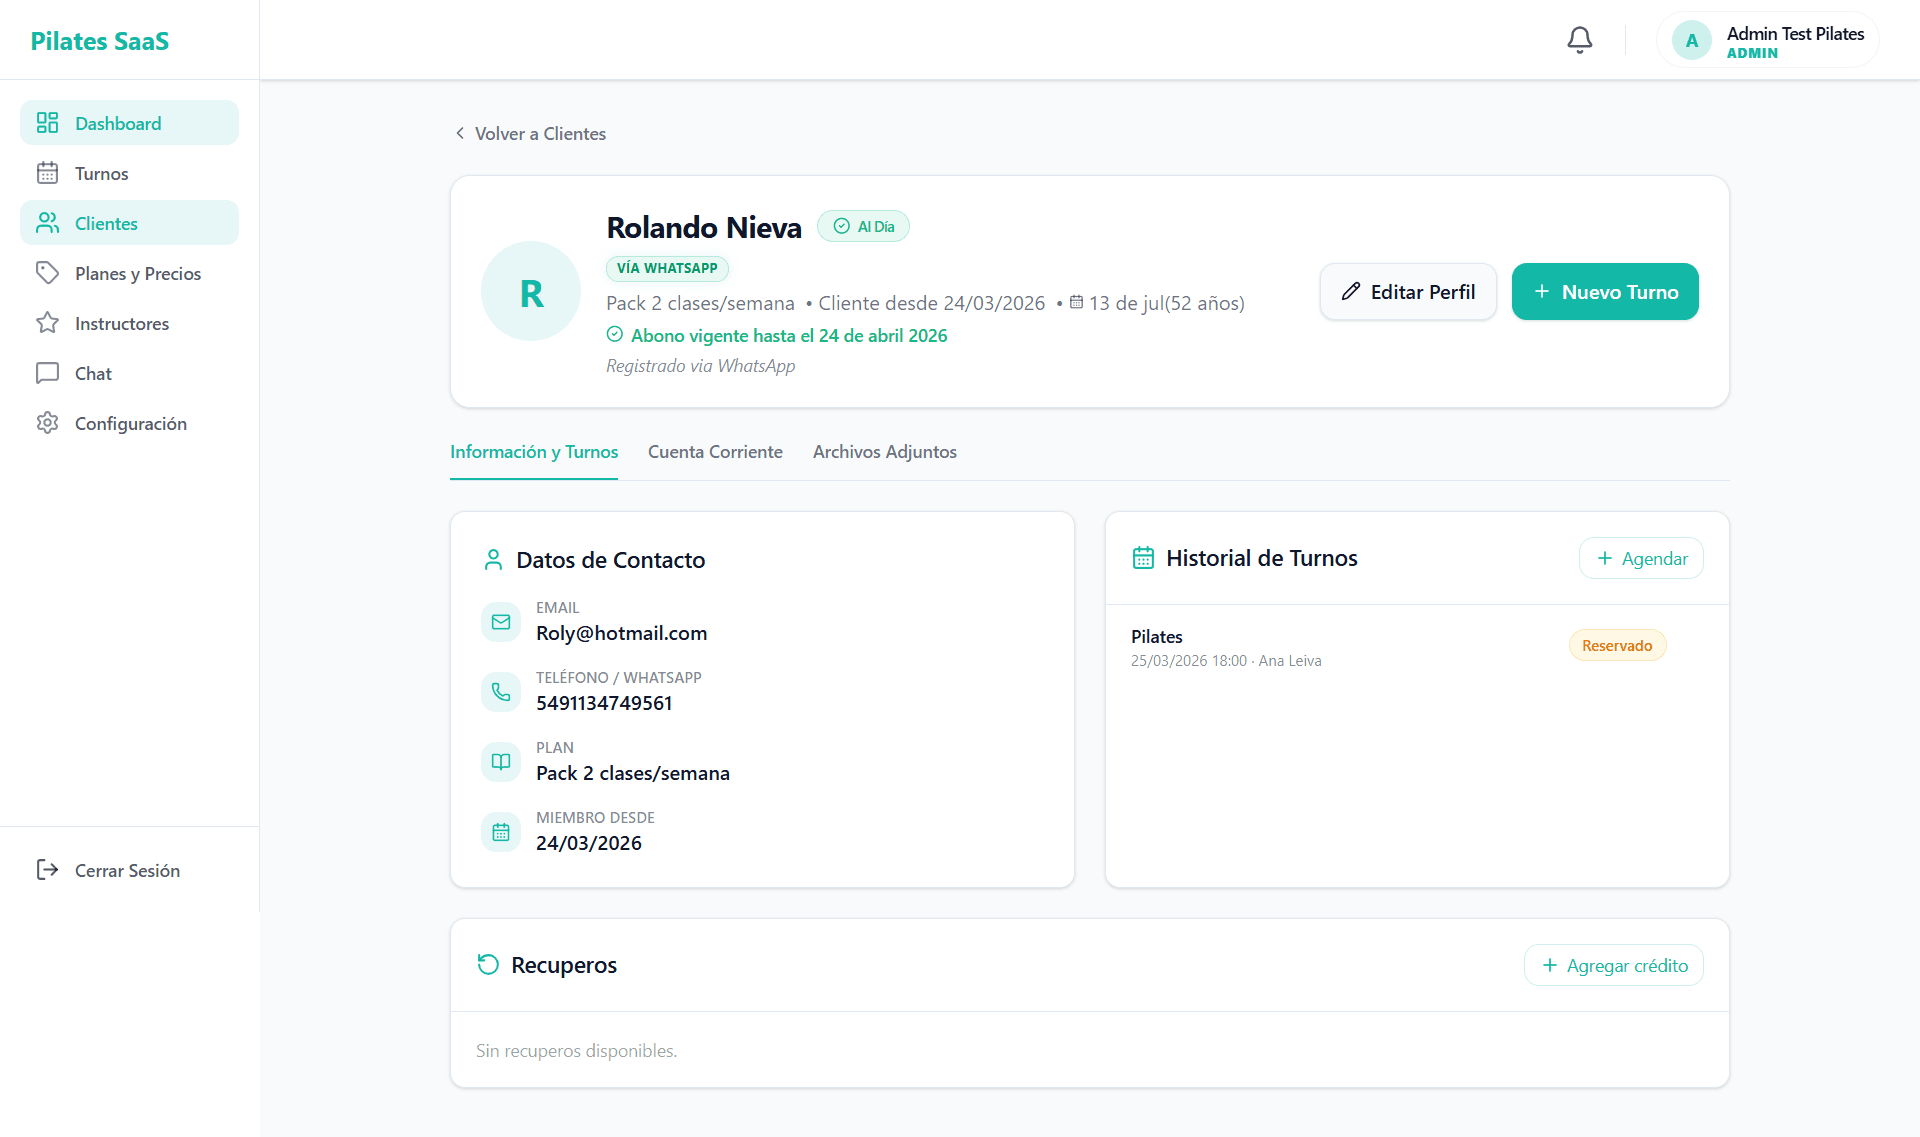Open the Chat bubble icon
This screenshot has height=1137, width=1920.
pos(47,373)
